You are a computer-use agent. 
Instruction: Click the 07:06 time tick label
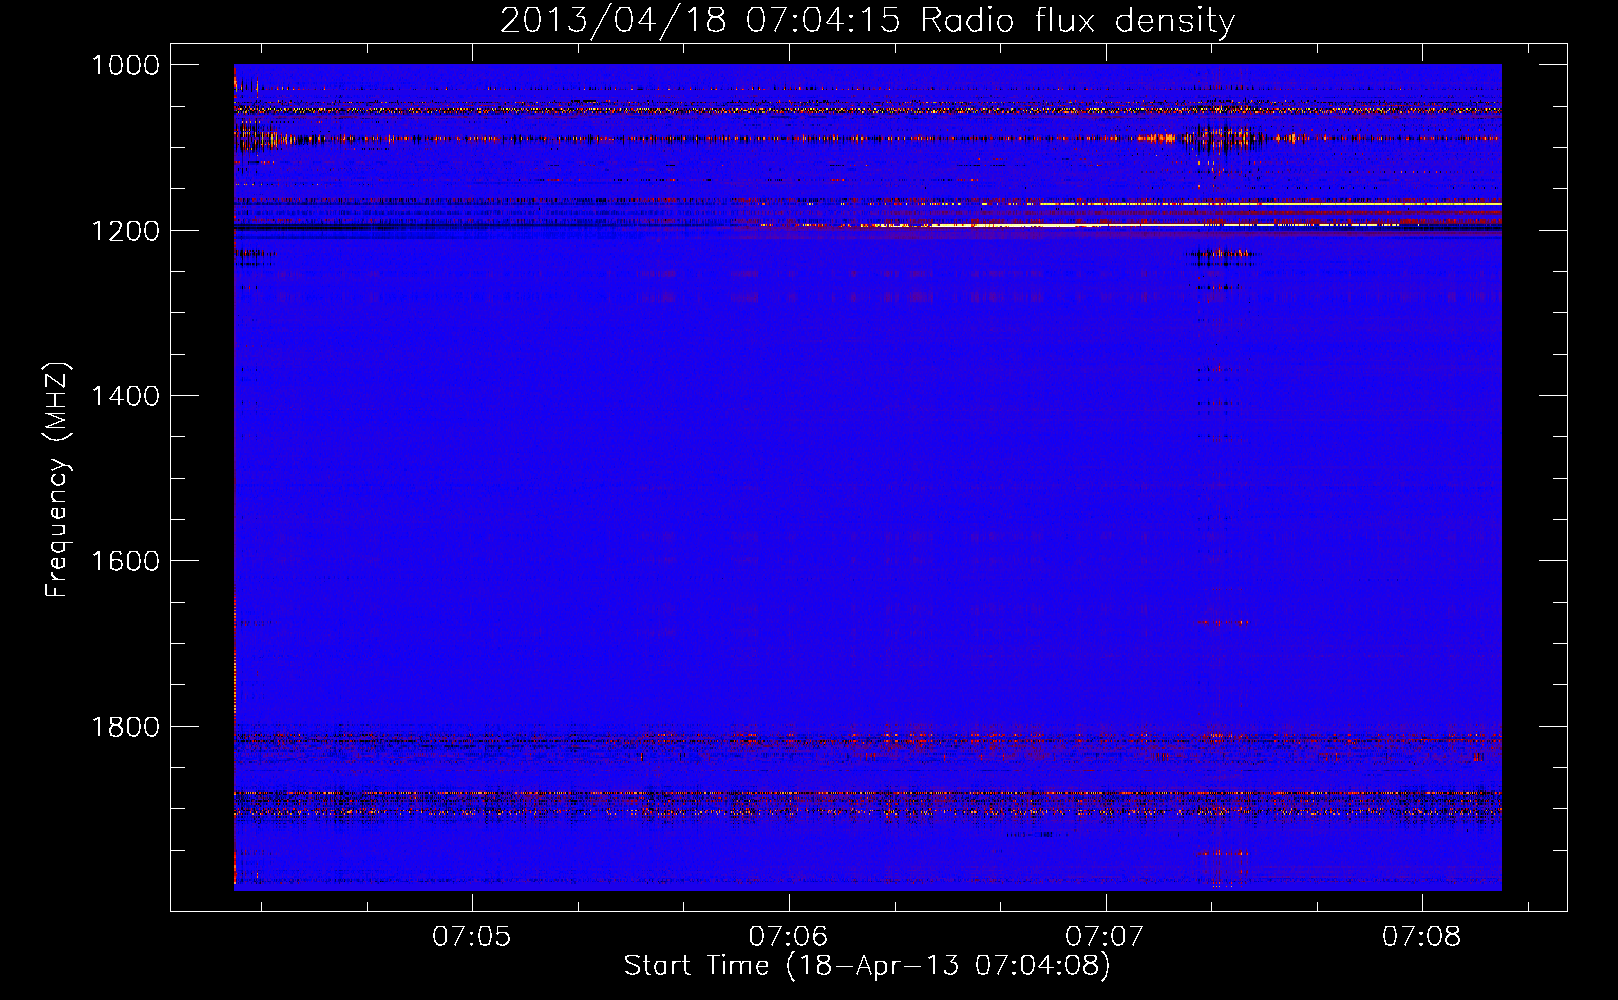click(x=788, y=937)
